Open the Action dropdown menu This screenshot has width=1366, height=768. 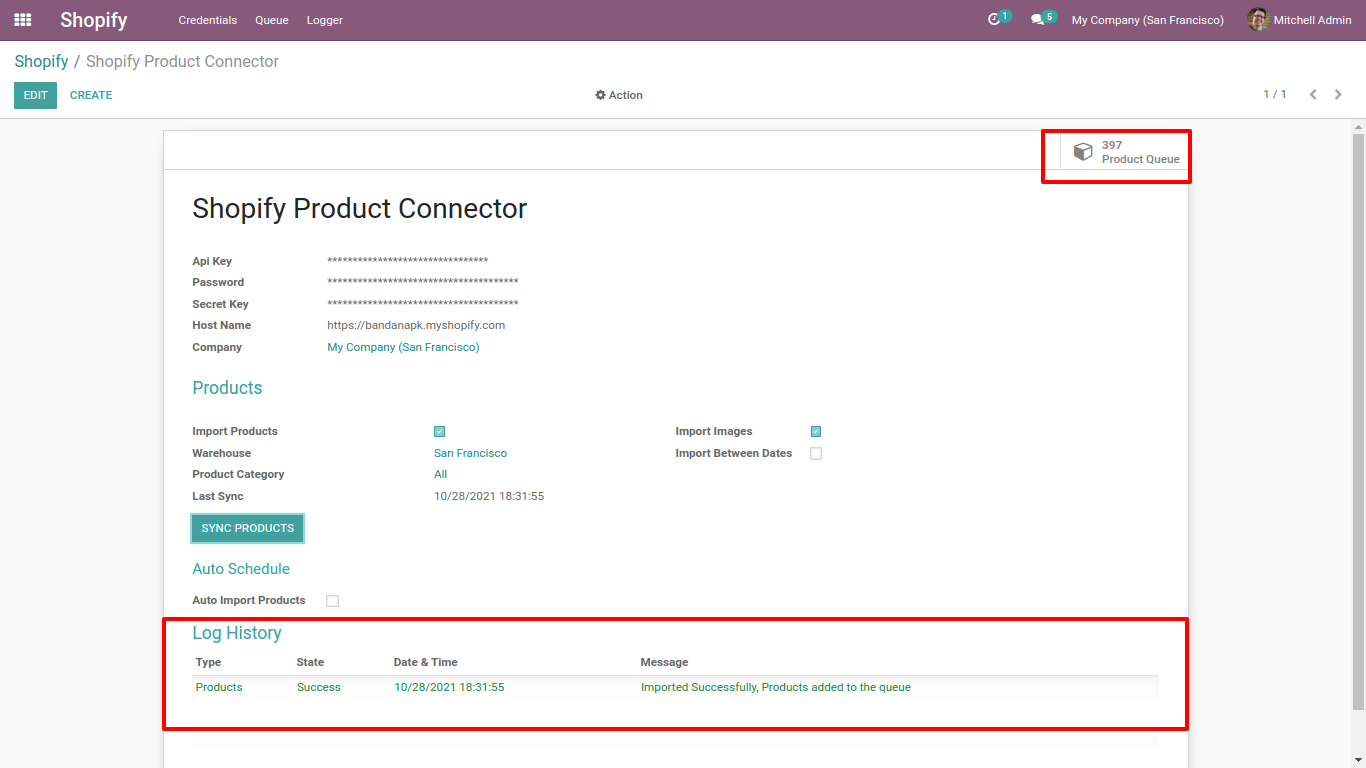(619, 95)
